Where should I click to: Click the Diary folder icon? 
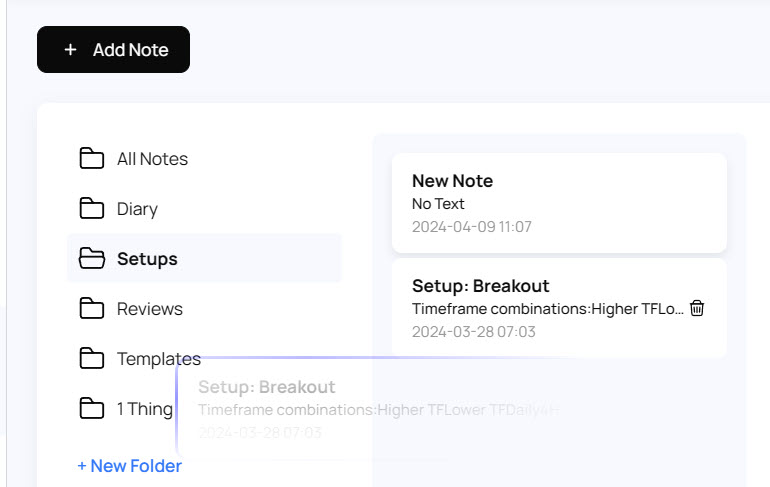[x=92, y=209]
